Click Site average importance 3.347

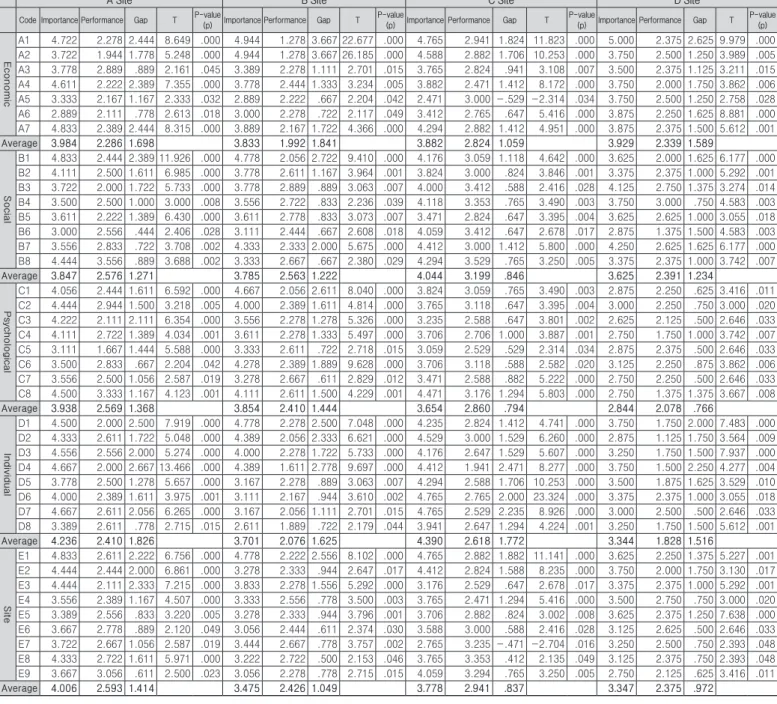(621, 689)
